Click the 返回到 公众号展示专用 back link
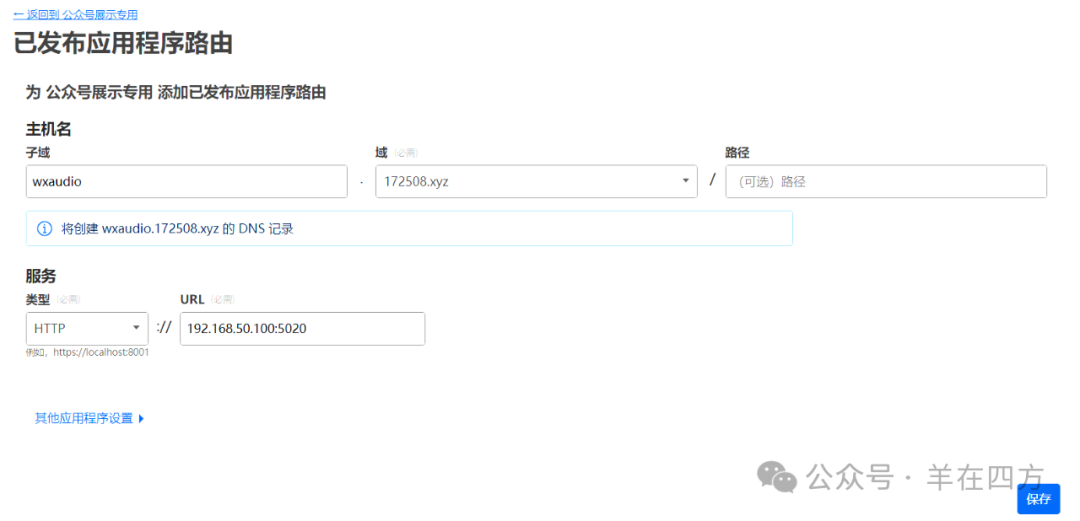The height and width of the screenshot is (521, 1080). [x=76, y=15]
